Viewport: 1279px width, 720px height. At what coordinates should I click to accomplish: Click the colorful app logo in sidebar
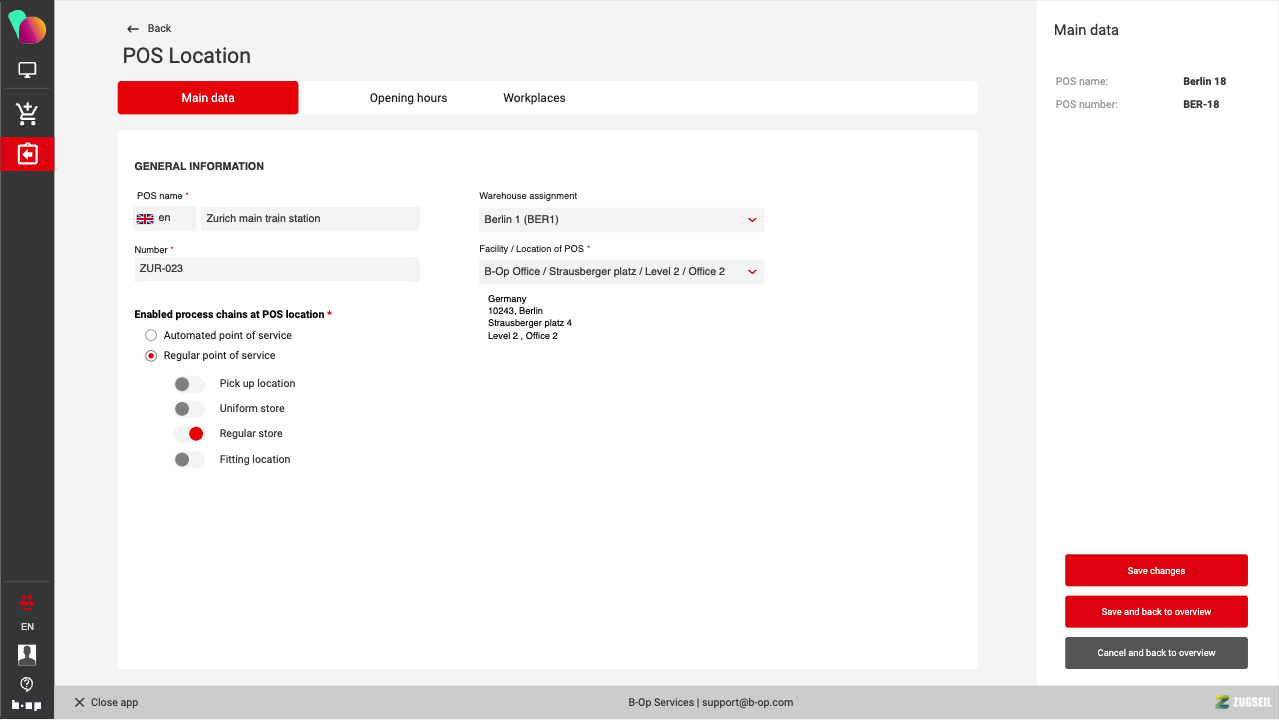pos(27,27)
